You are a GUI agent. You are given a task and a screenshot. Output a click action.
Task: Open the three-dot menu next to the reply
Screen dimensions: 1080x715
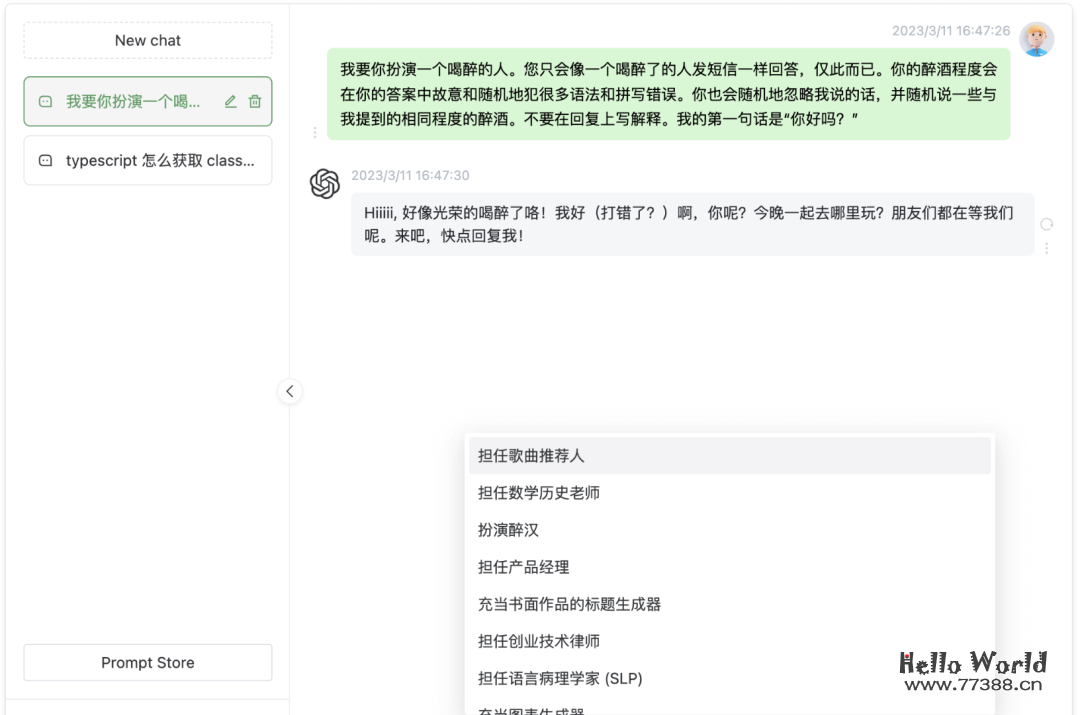point(1046,248)
